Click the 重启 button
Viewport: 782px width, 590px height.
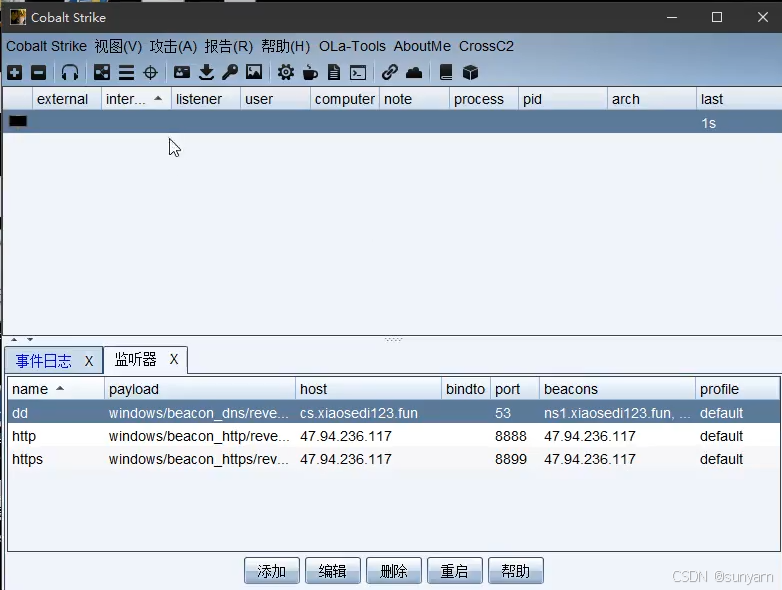[x=455, y=571]
